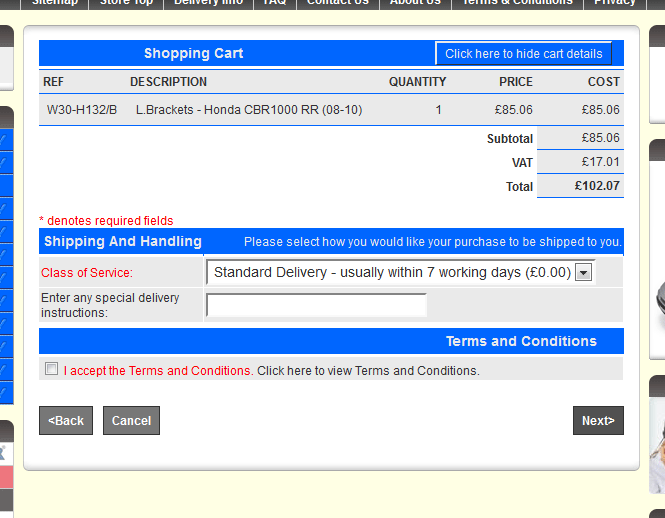The height and width of the screenshot is (518, 665).
Task: Open the Contact Us tab
Action: [x=337, y=3]
